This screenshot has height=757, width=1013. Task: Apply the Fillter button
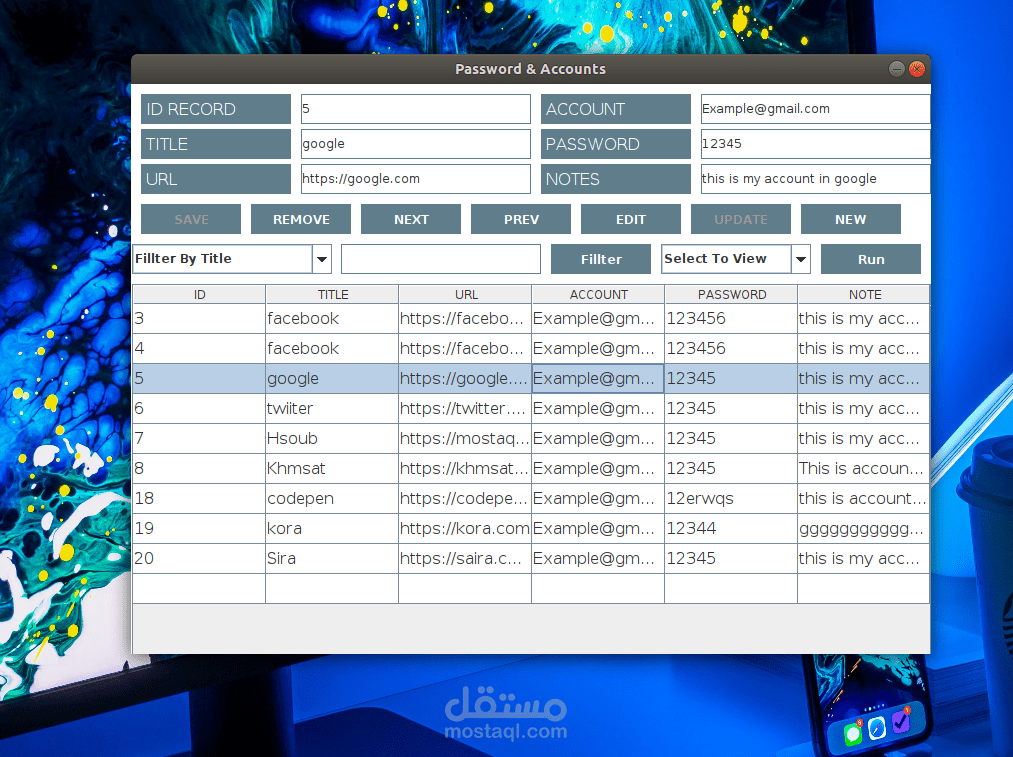[601, 259]
